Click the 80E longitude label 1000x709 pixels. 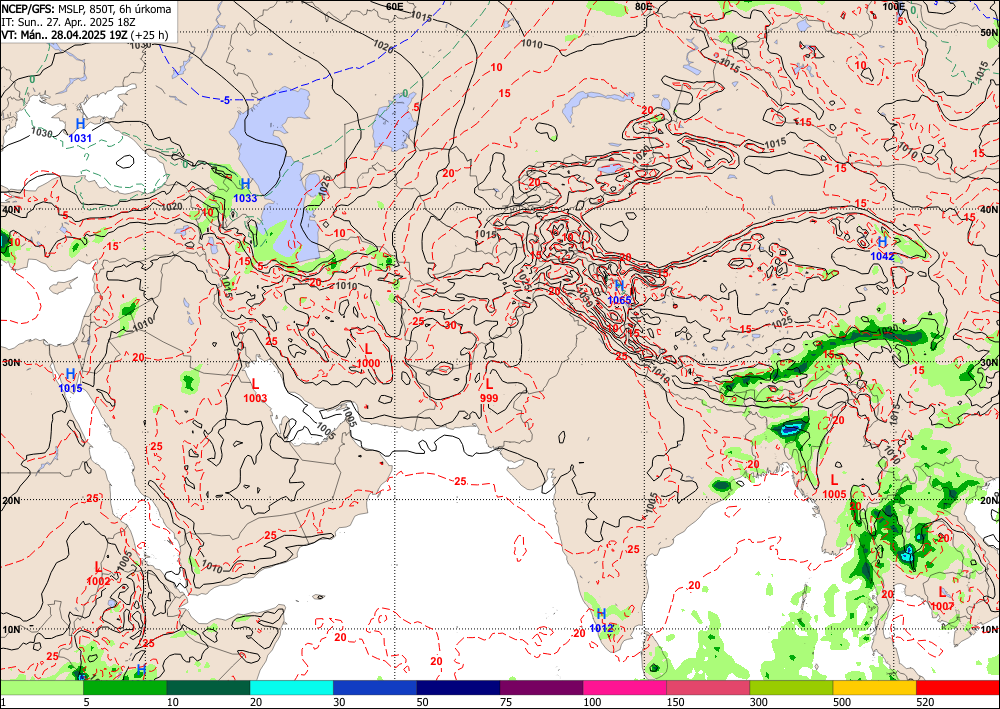pos(644,6)
